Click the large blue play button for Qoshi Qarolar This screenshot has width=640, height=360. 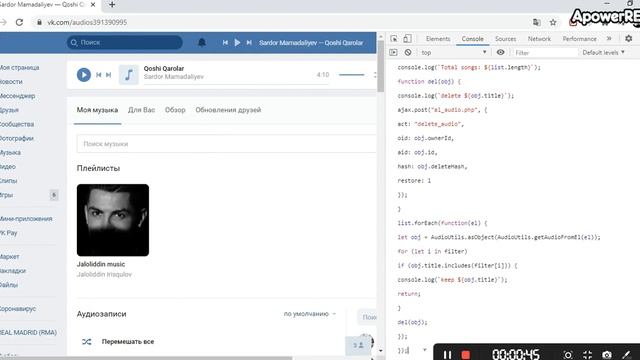[84, 75]
